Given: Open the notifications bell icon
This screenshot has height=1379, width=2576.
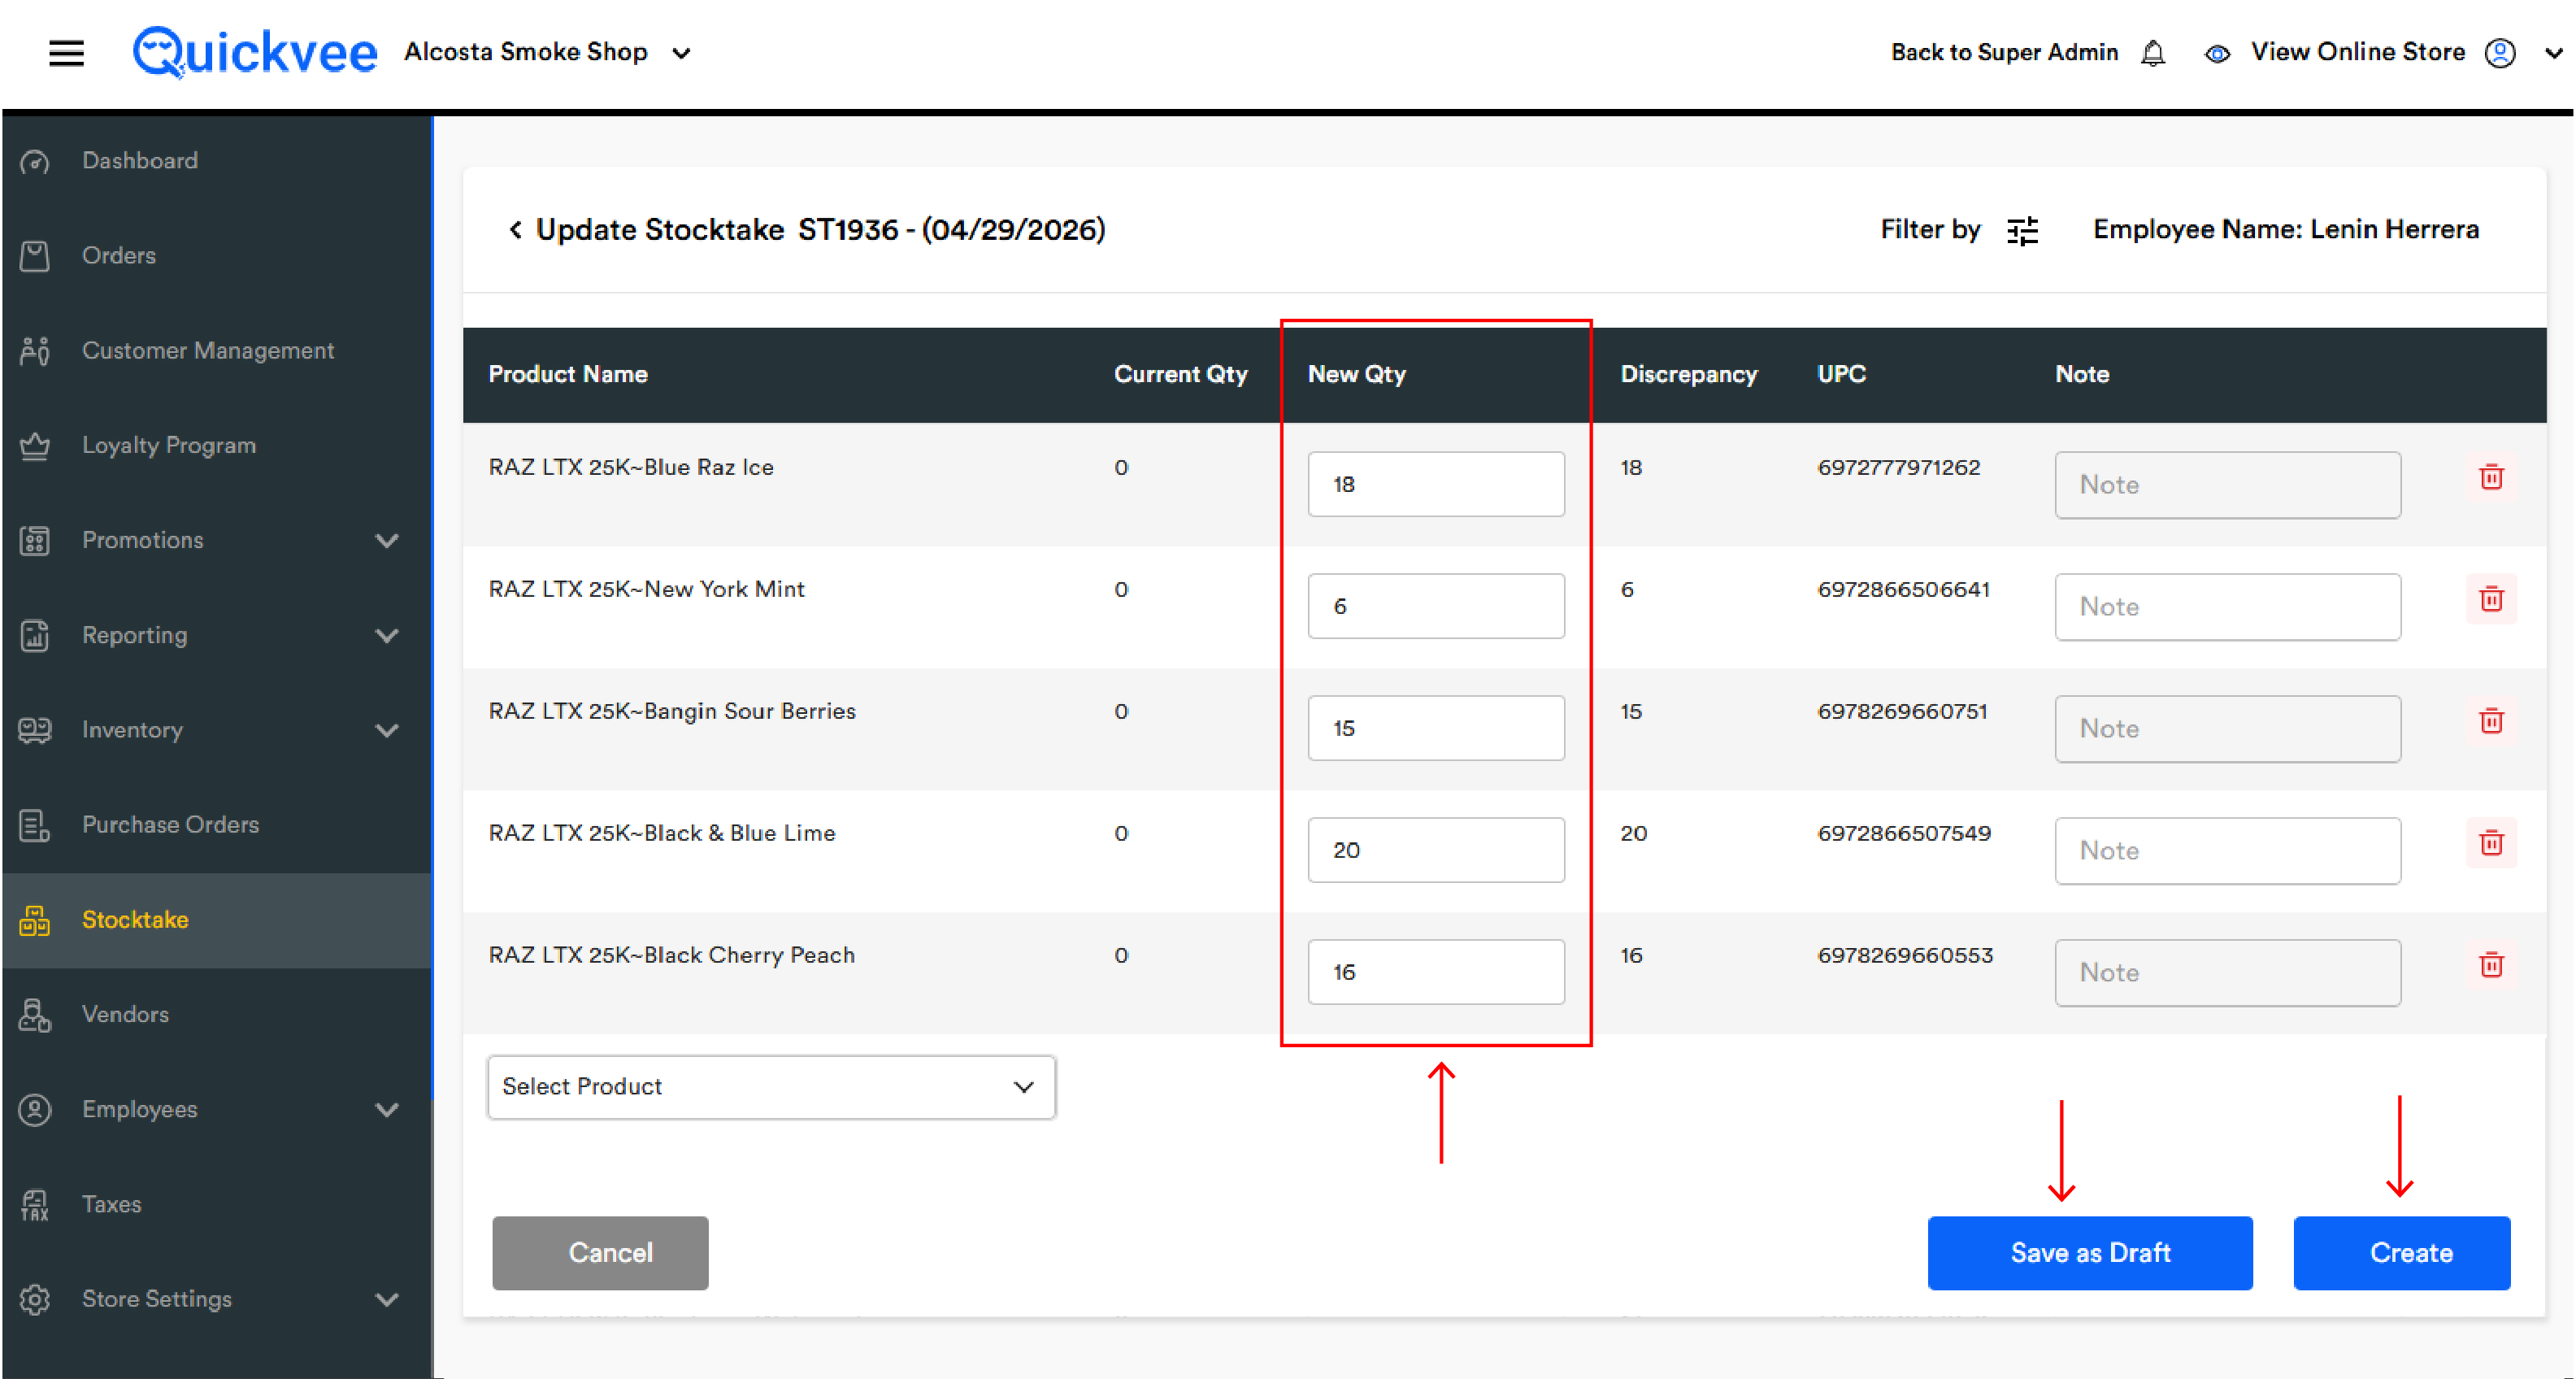Looking at the screenshot, I should [2153, 53].
